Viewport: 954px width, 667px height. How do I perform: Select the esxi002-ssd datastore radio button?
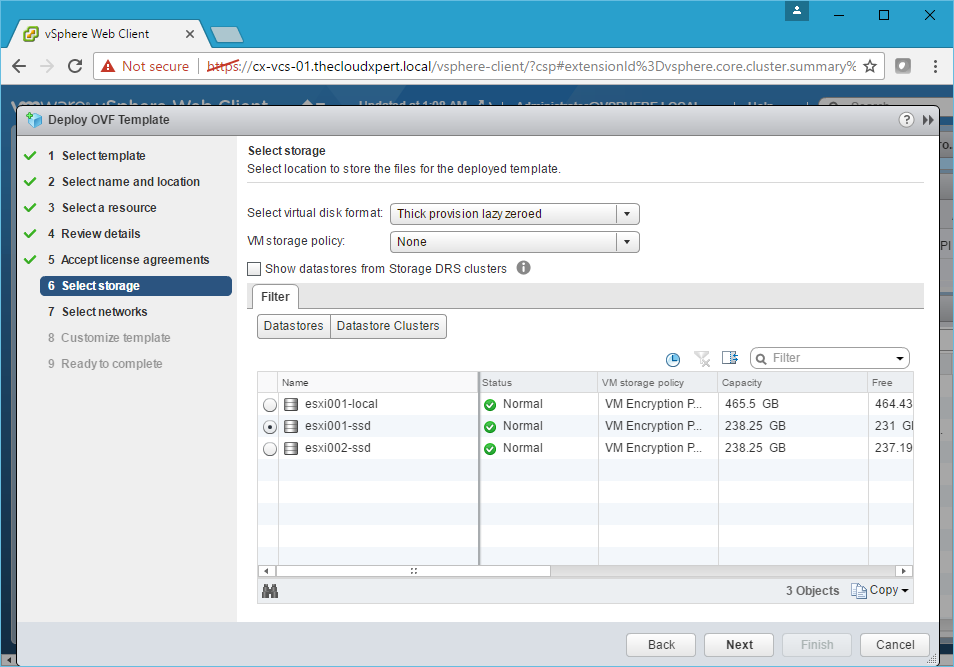tap(270, 449)
